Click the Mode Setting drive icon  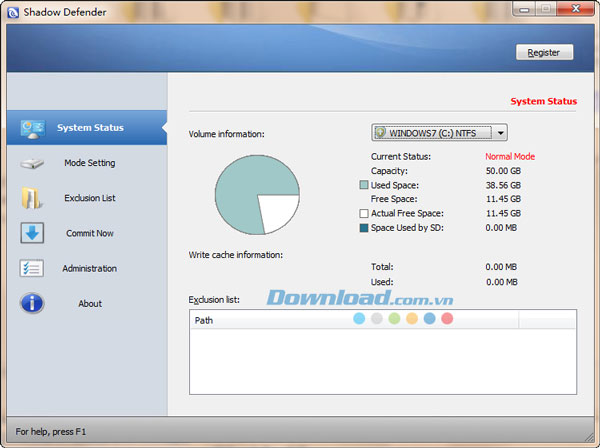pos(32,163)
